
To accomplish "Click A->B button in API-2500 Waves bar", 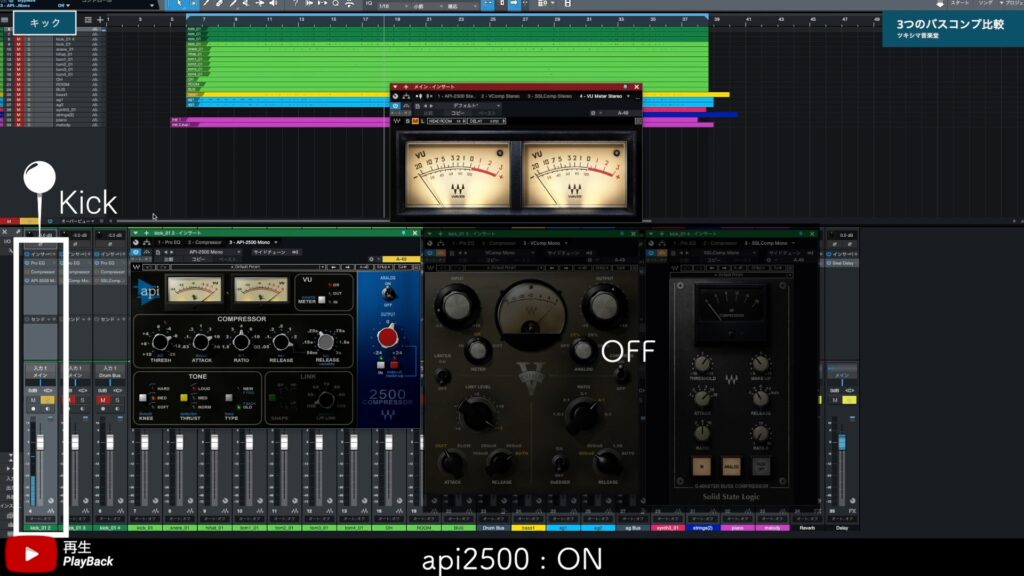I will (x=365, y=267).
